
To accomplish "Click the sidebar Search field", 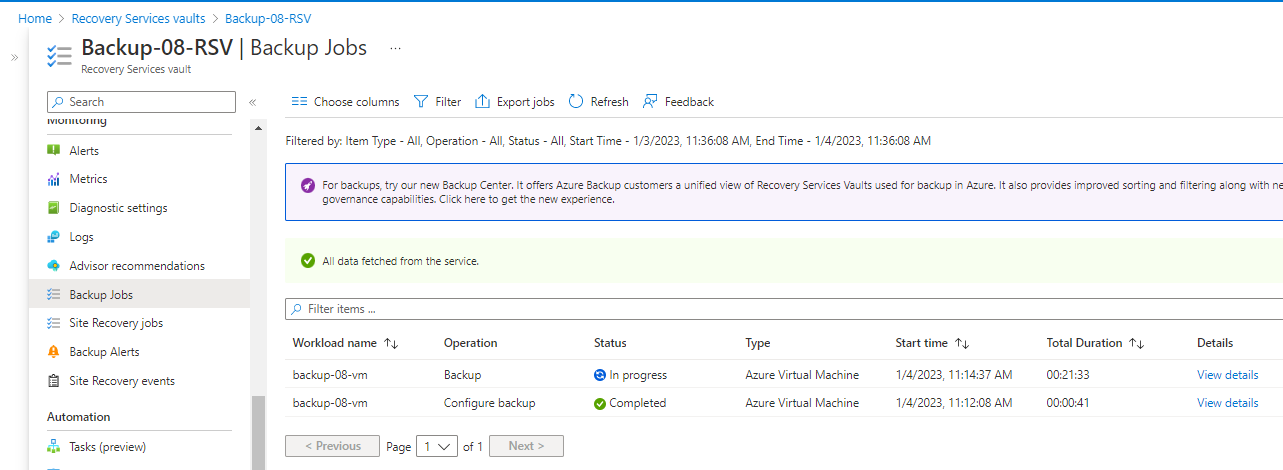I will (141, 102).
